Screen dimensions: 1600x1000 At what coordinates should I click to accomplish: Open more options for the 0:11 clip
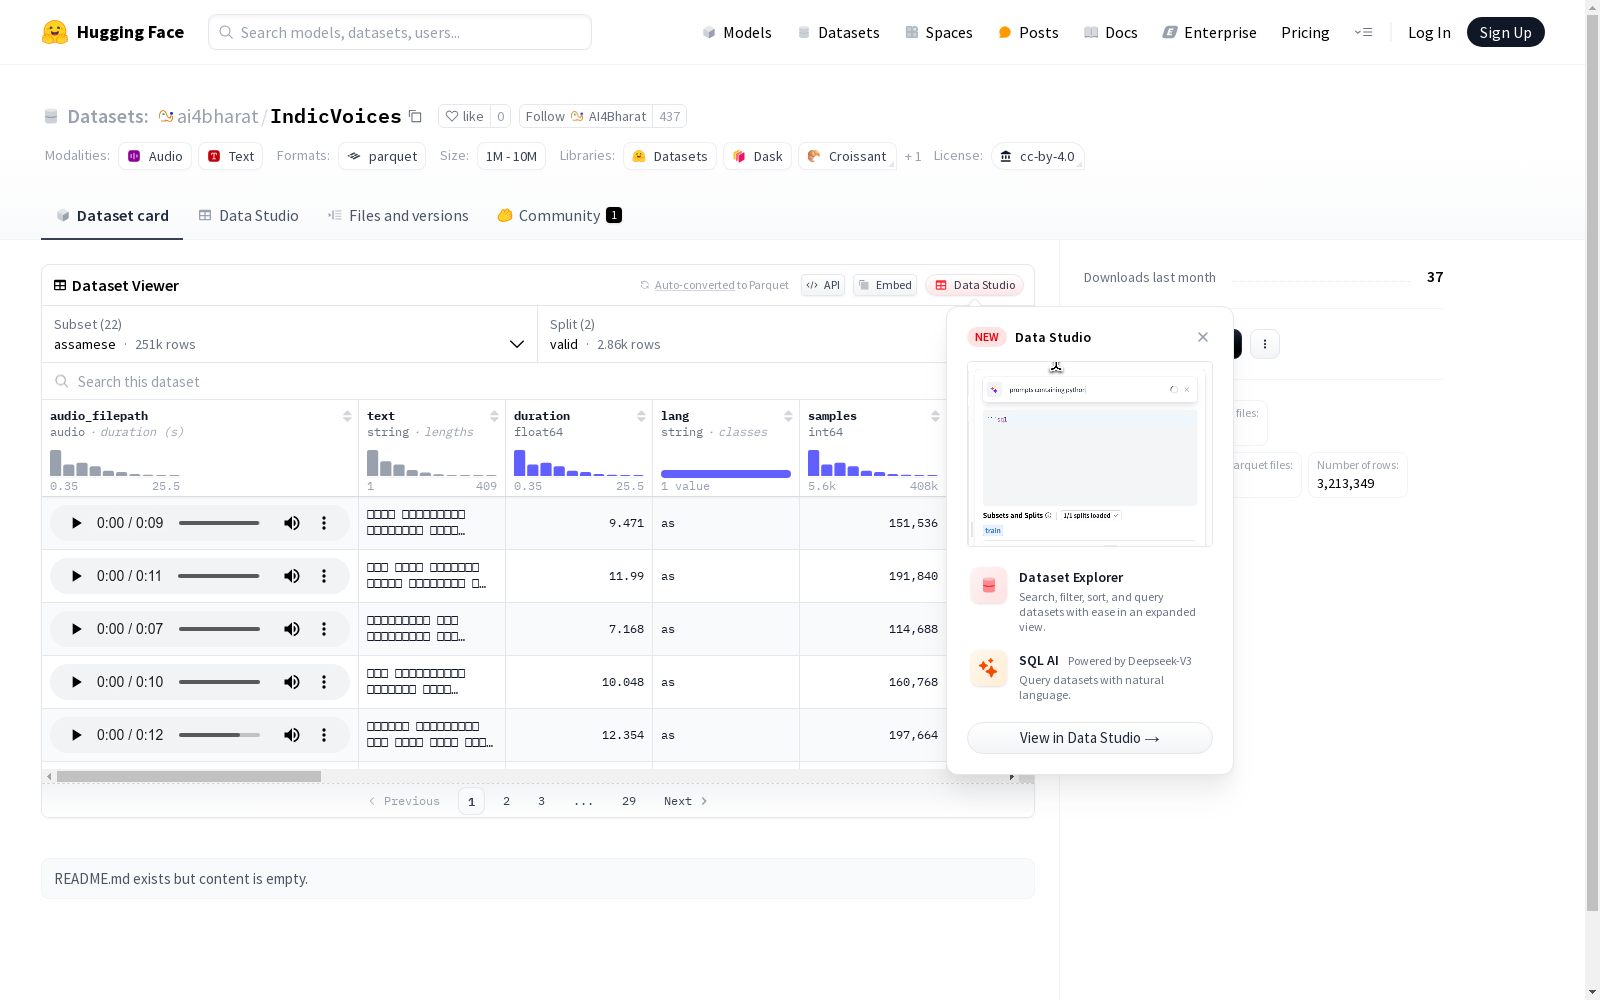(324, 576)
